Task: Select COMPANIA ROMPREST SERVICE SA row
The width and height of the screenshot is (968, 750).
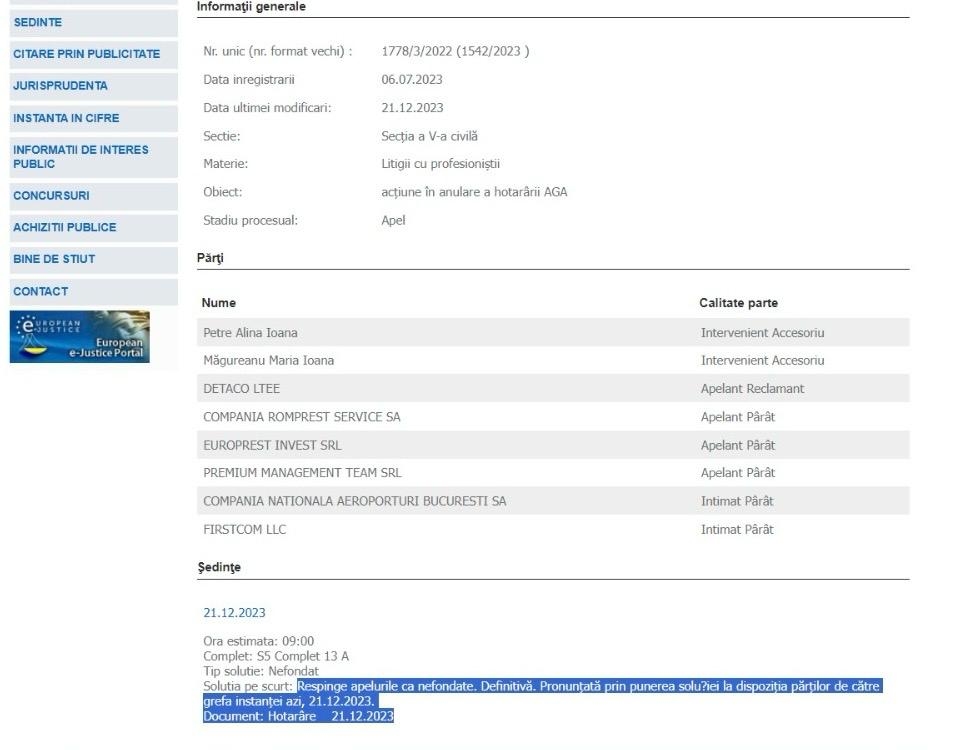Action: (x=301, y=417)
